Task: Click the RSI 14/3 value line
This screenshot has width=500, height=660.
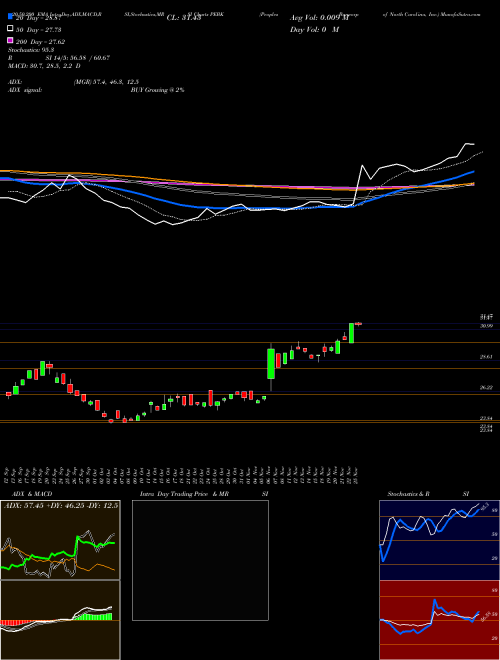Action: coord(59,58)
